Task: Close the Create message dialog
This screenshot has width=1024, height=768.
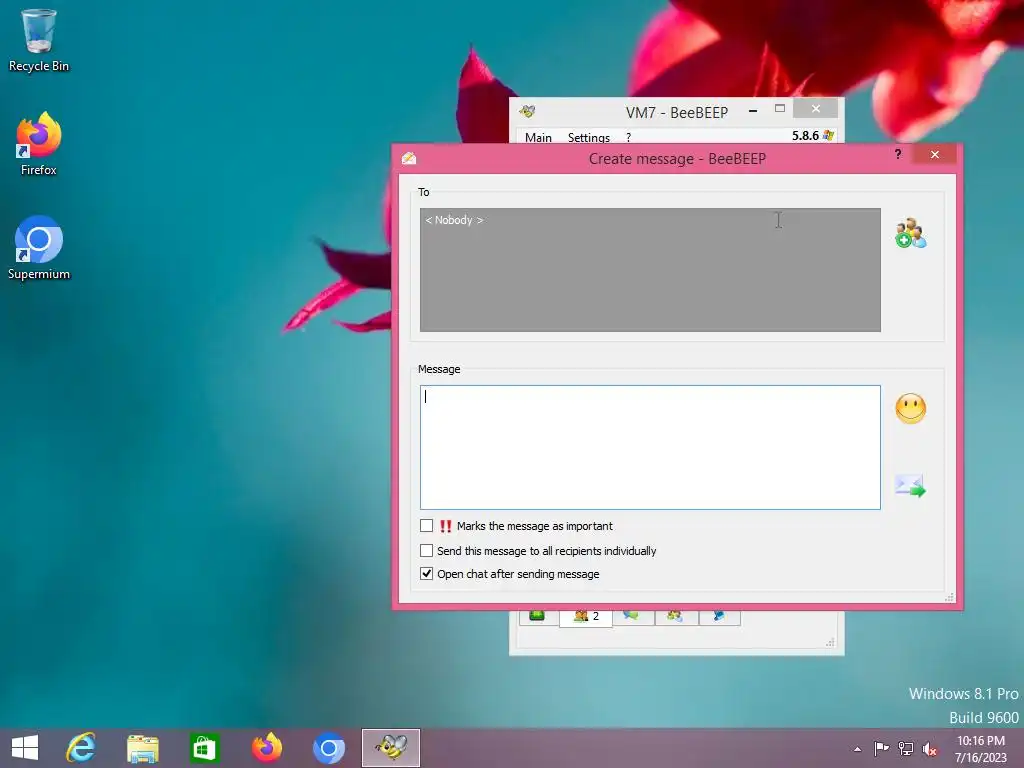Action: pos(935,154)
